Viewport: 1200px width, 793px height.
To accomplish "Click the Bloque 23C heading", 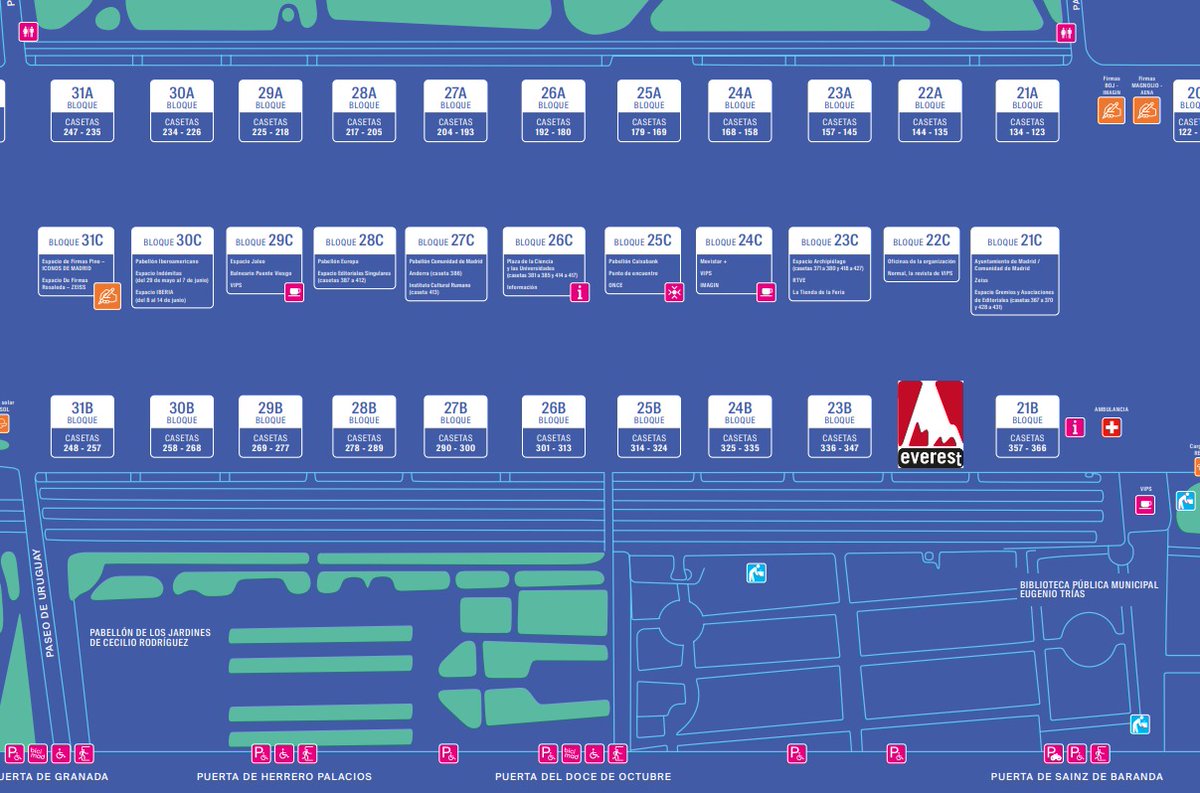I will point(829,241).
